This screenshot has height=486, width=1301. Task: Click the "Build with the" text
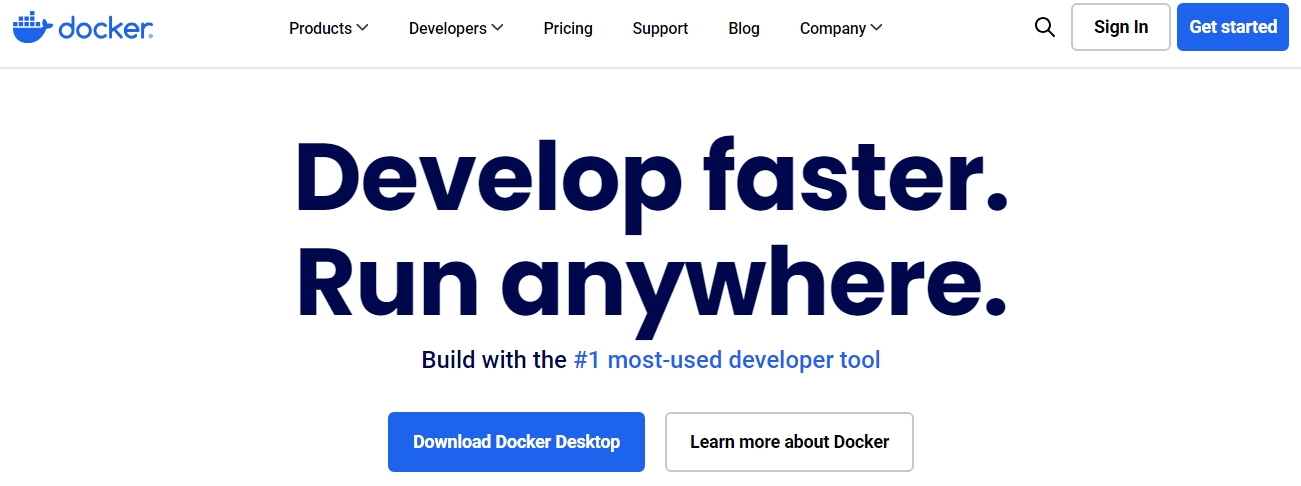pyautogui.click(x=494, y=360)
